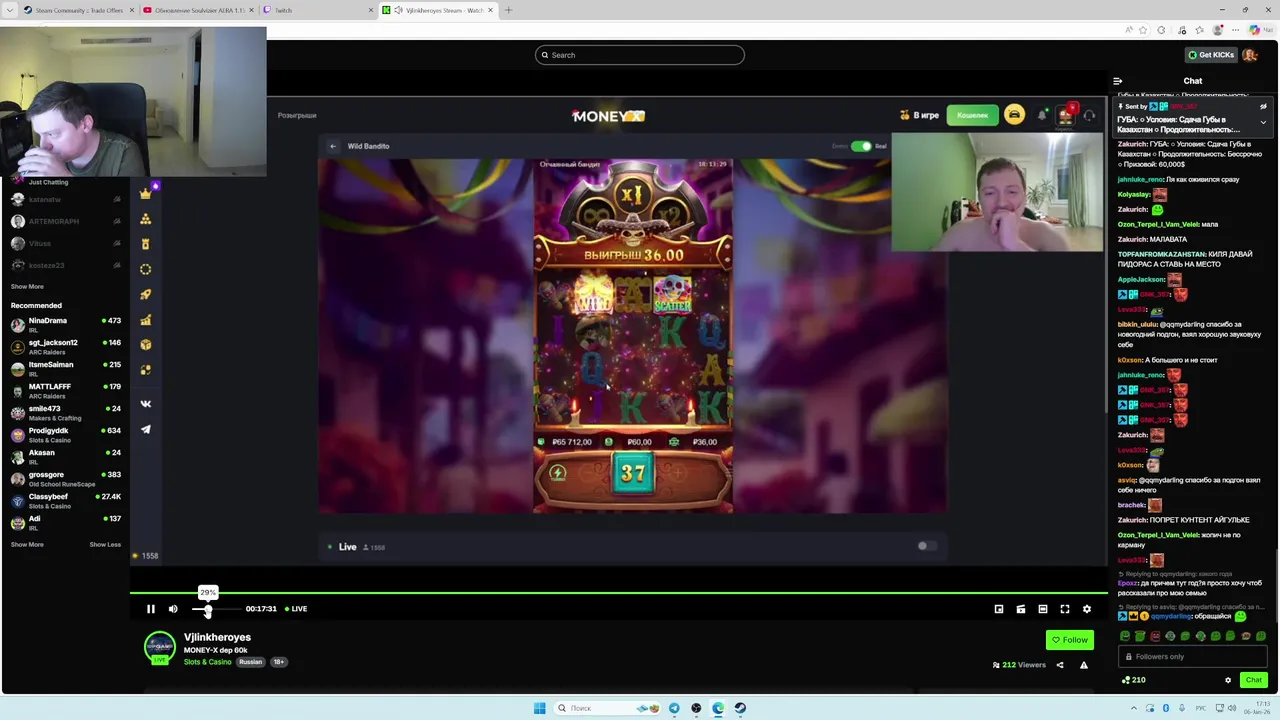Open Prodigyddk recommended channel
Screen dimensions: 1280x720
pyautogui.click(x=65, y=434)
